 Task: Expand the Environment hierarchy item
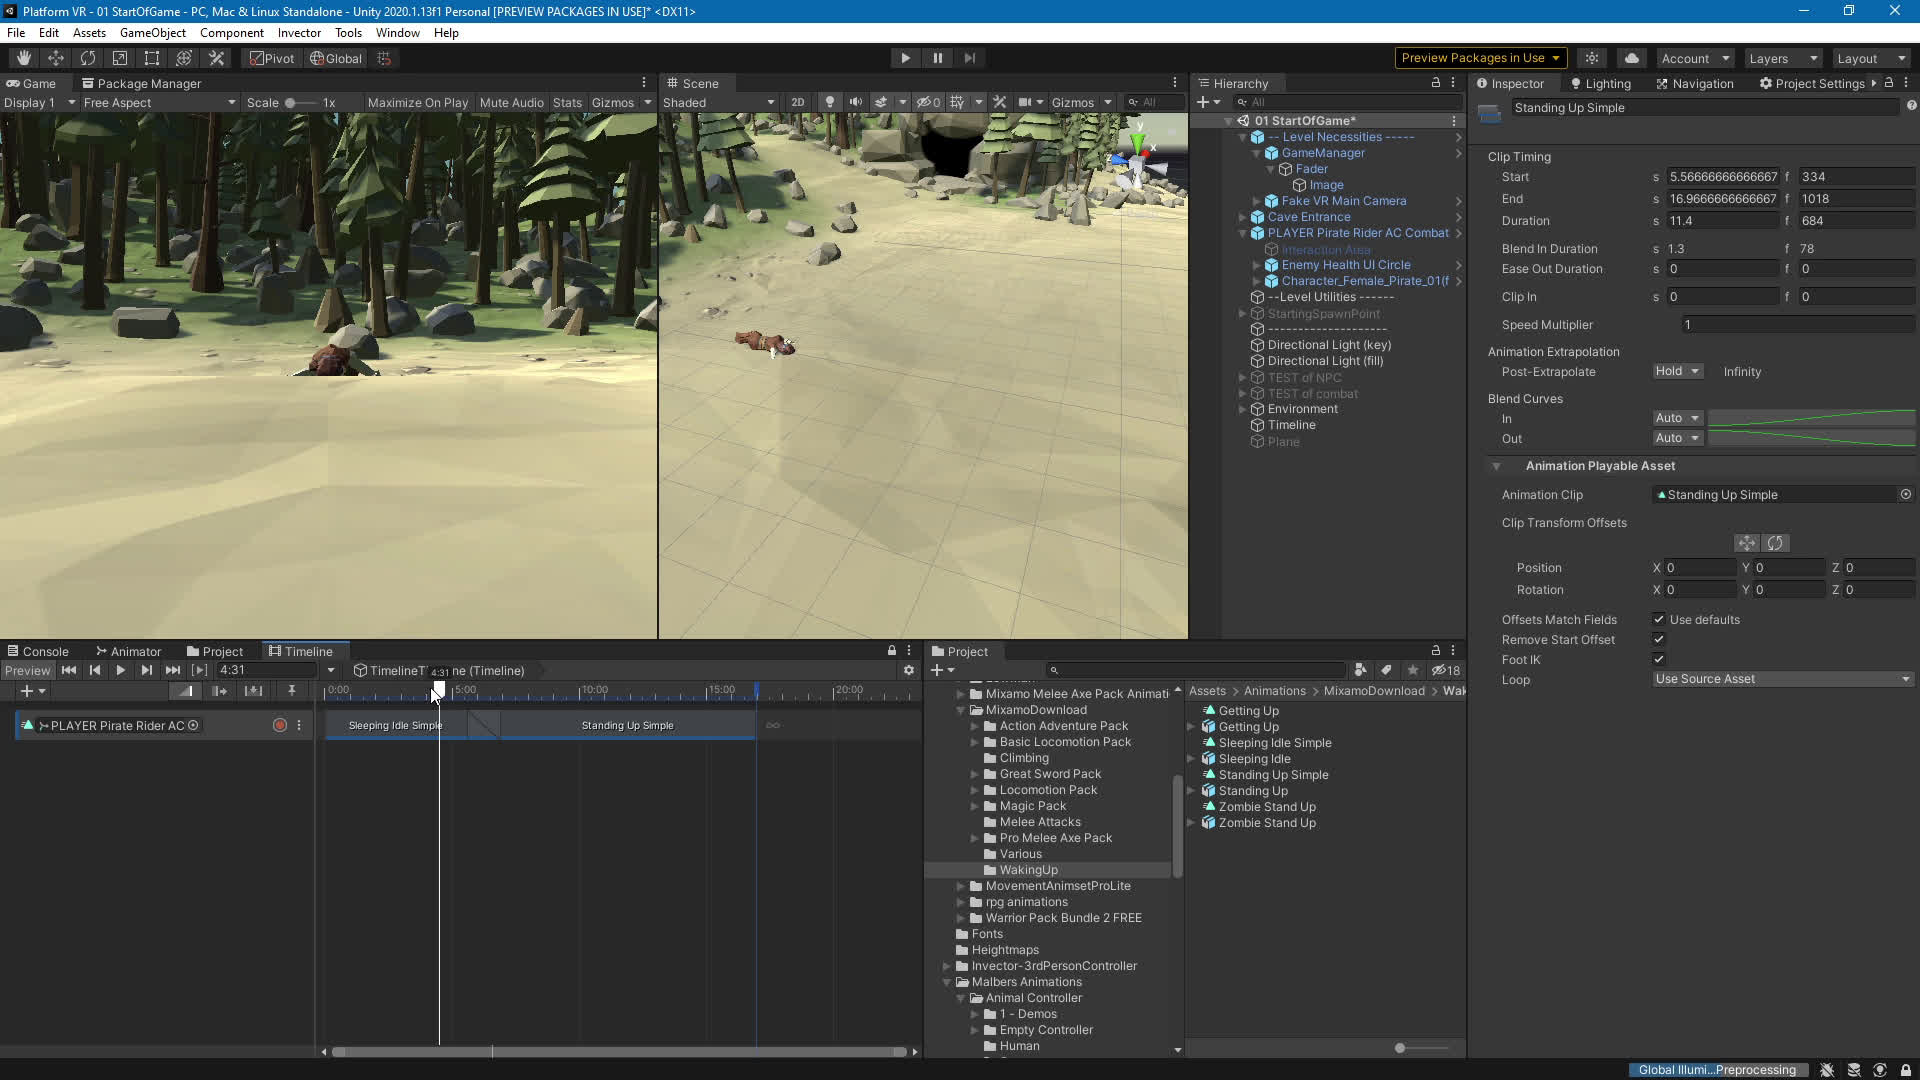(1243, 409)
